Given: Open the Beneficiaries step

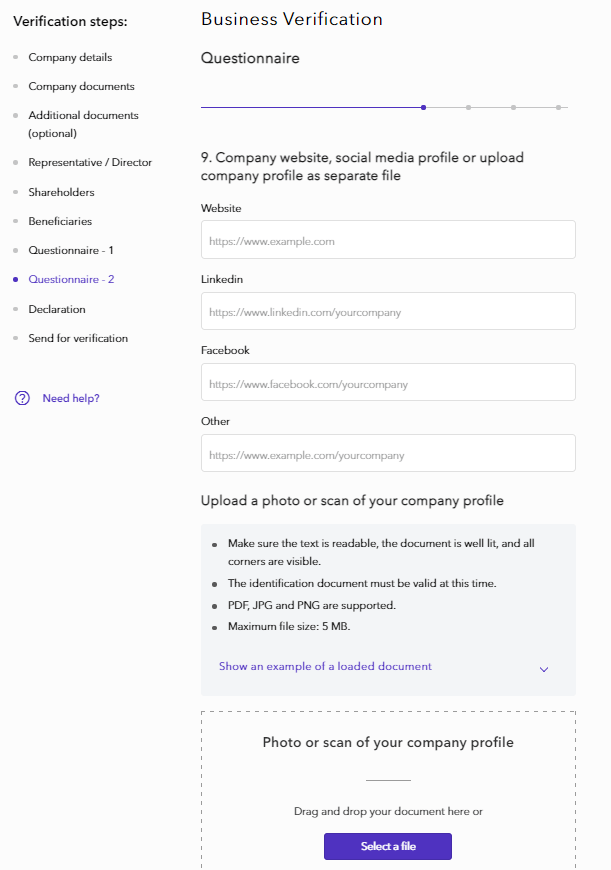Looking at the screenshot, I should click(61, 221).
